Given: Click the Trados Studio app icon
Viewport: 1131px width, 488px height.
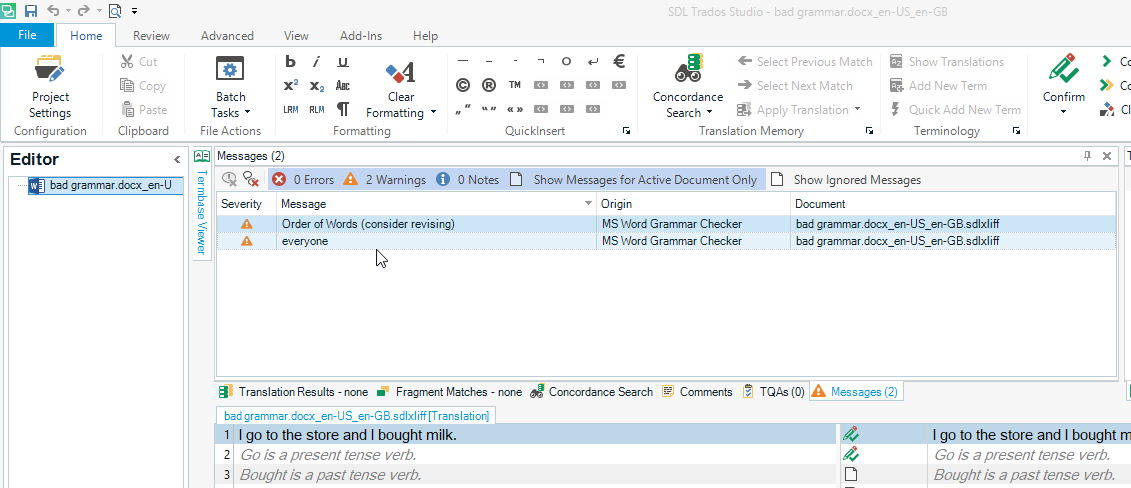Looking at the screenshot, I should pos(8,10).
